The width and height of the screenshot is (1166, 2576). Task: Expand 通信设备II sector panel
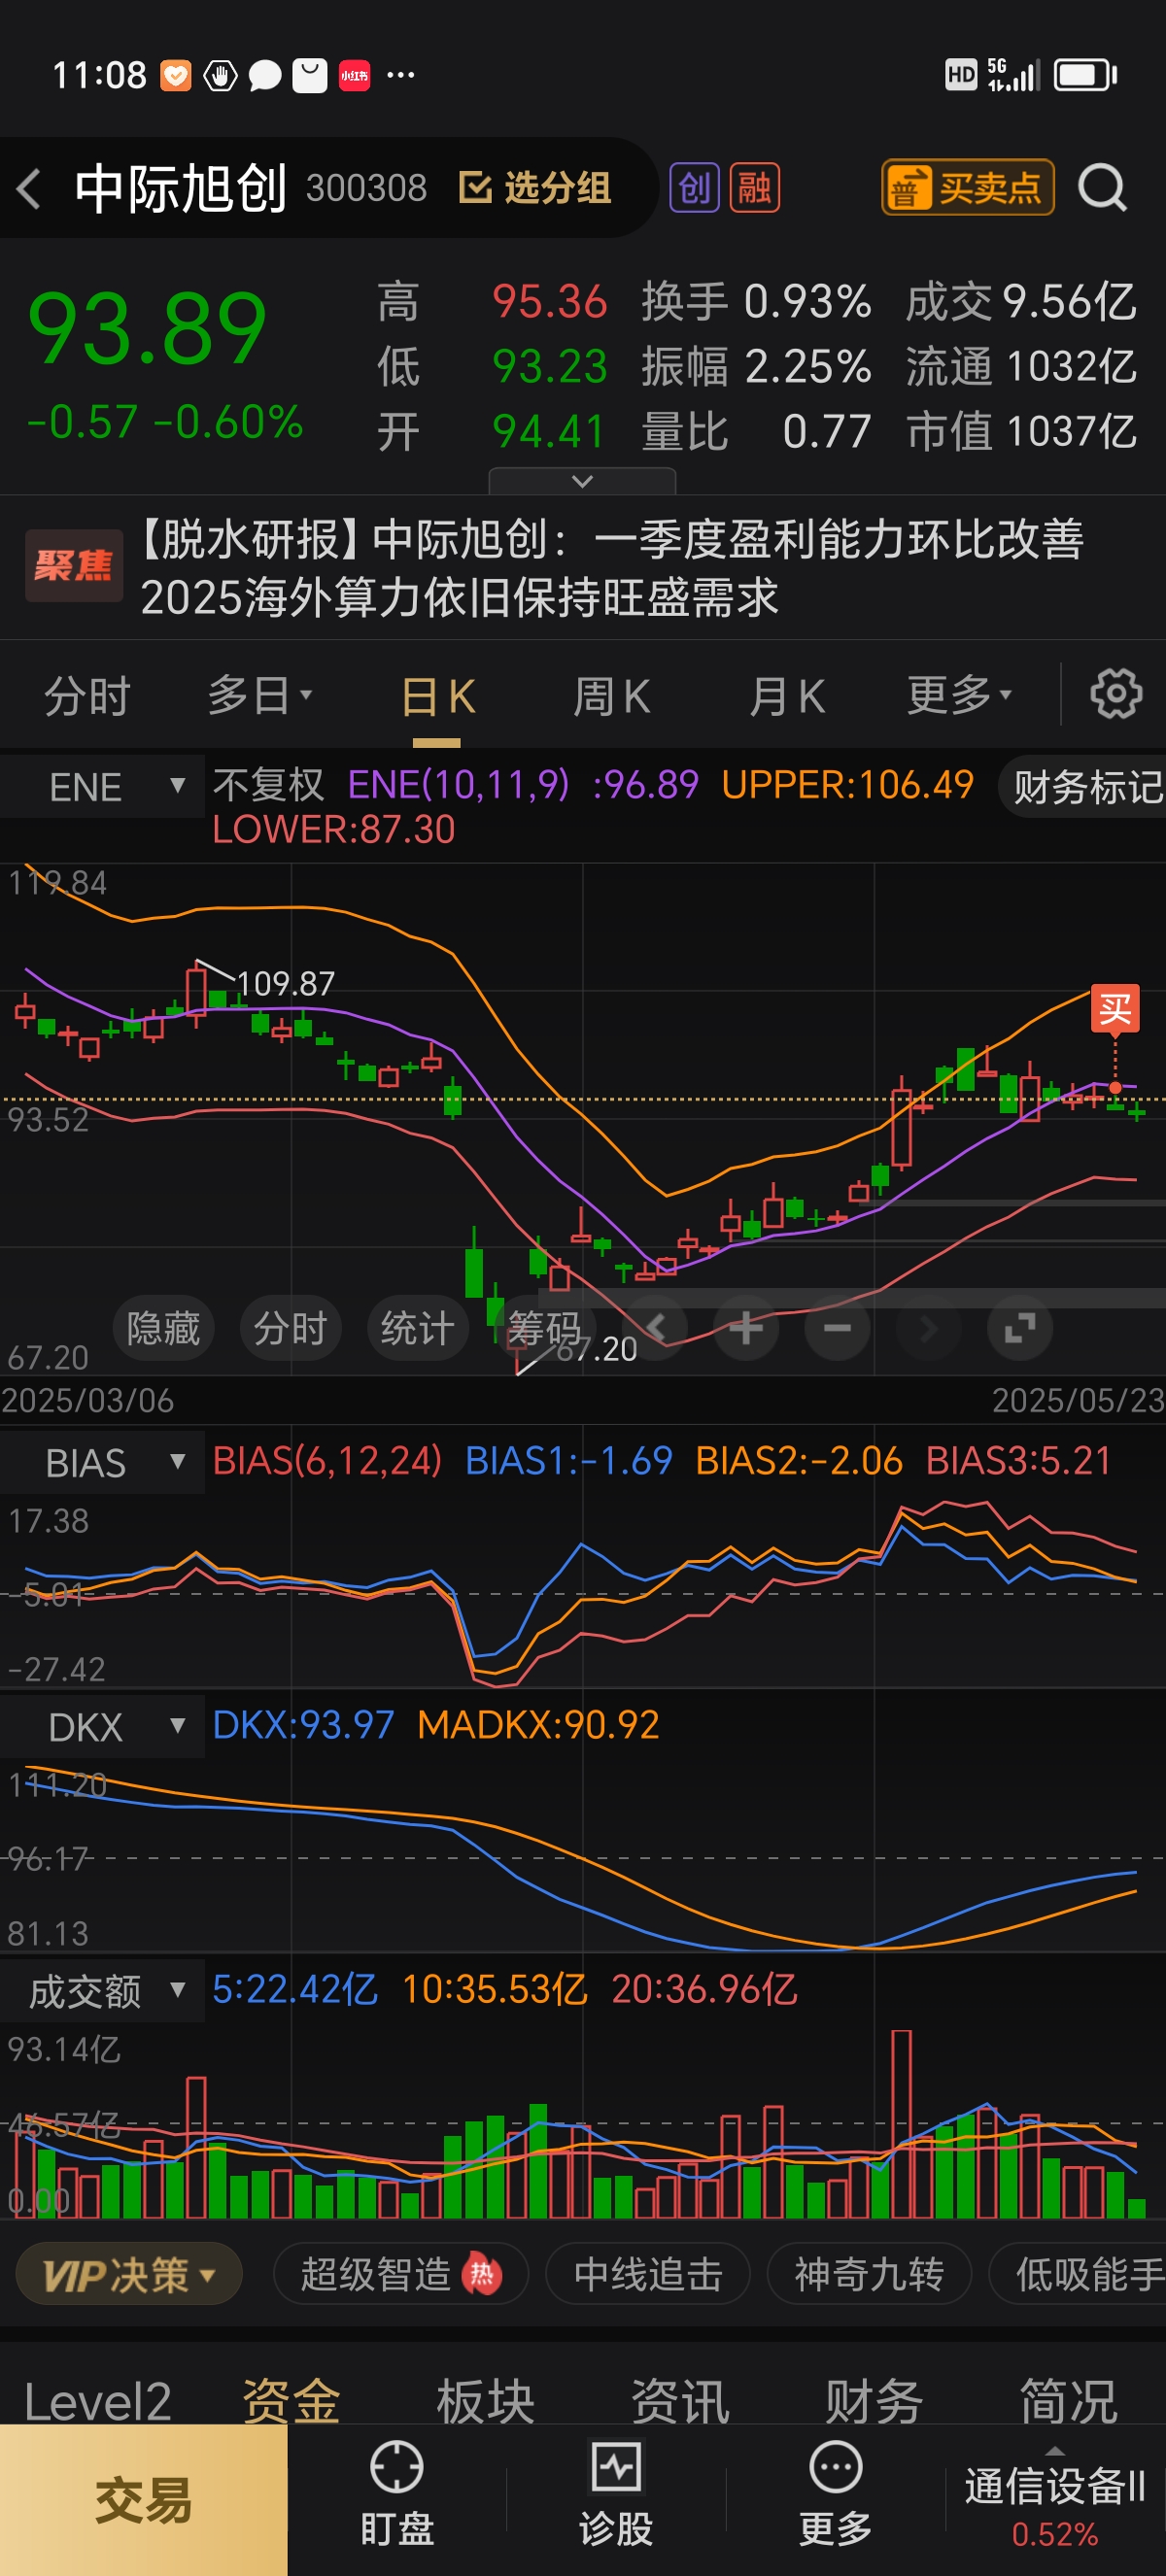click(1054, 2498)
